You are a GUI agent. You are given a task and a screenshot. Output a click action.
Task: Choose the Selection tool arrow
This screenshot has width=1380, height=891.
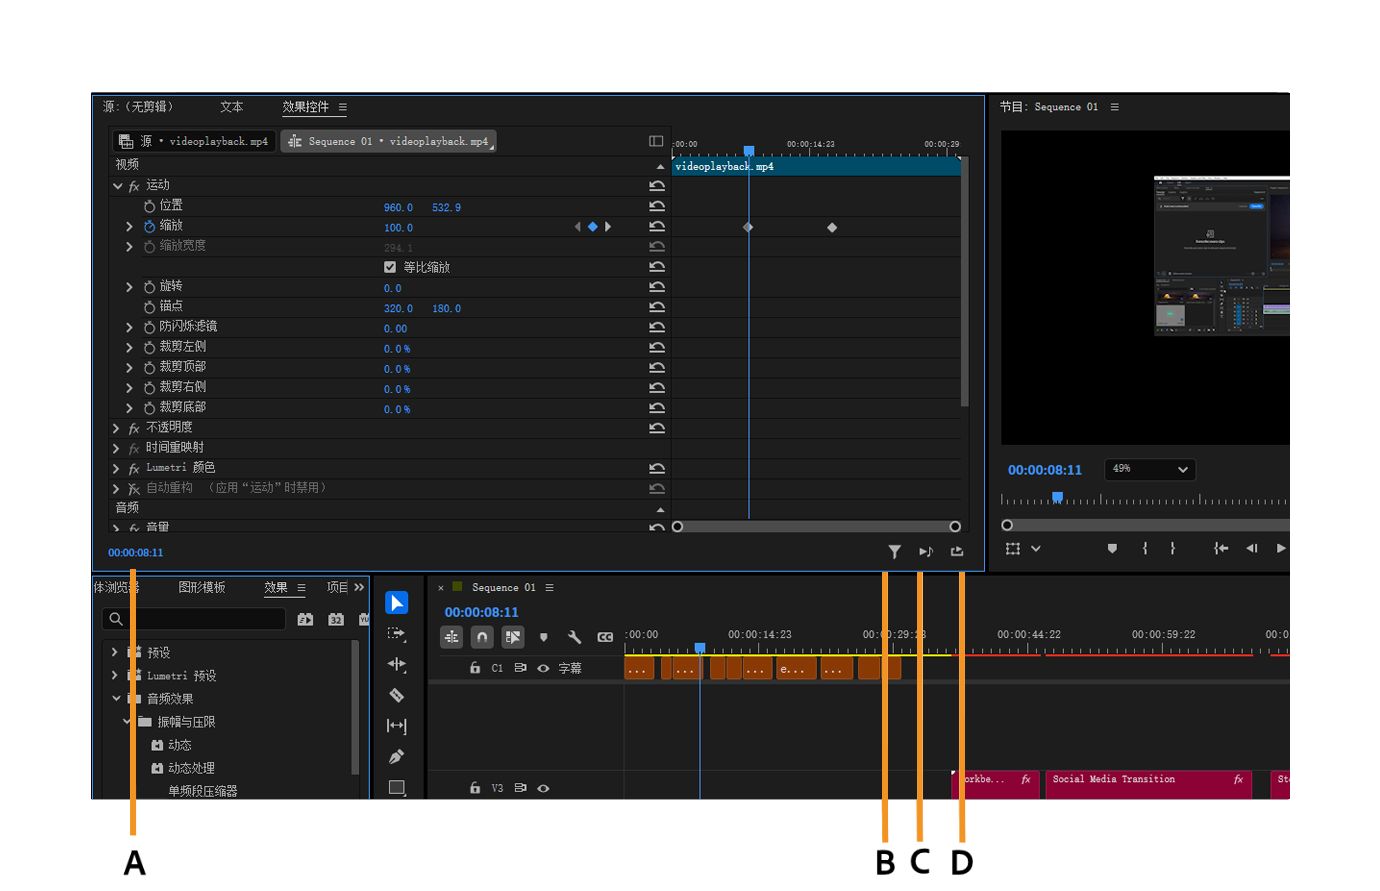397,603
